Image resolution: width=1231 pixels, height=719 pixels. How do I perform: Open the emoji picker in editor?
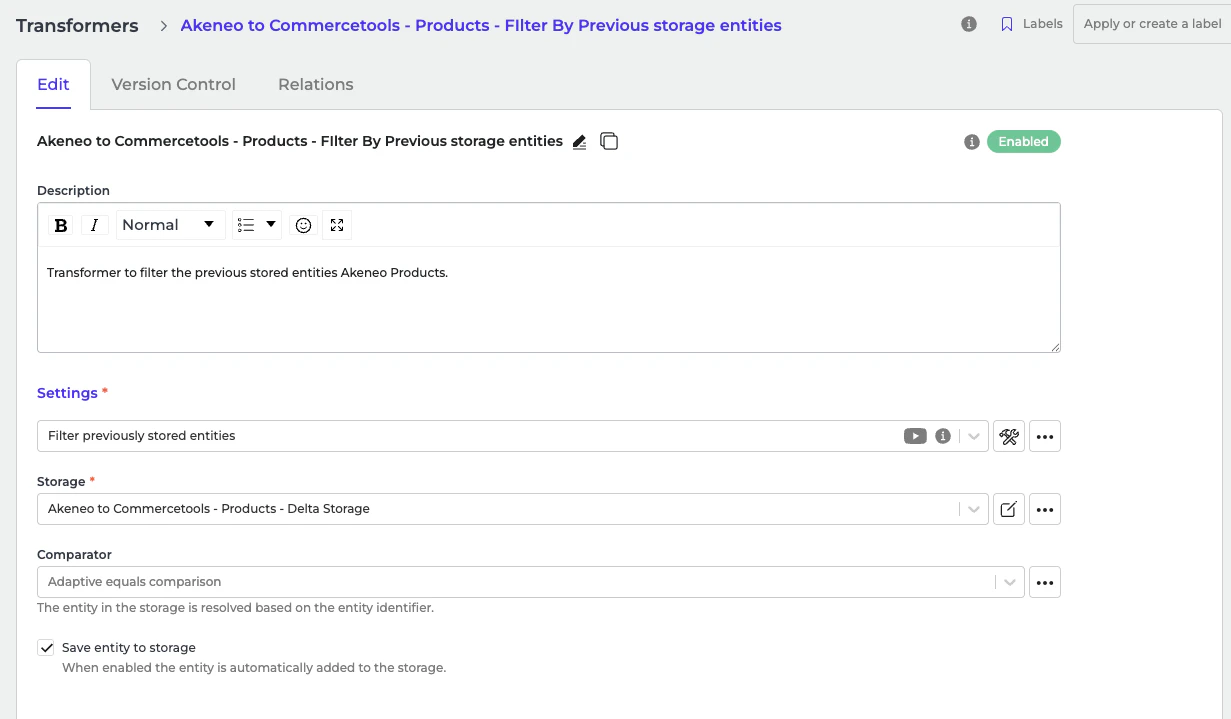303,225
